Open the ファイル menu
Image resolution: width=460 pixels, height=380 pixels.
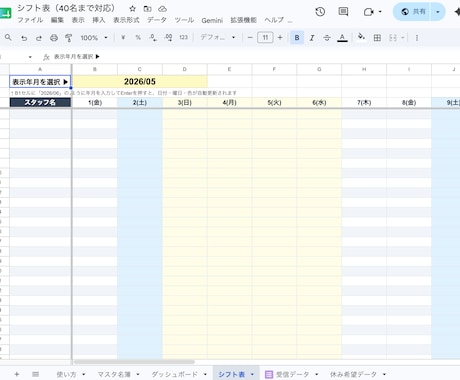tap(30, 20)
